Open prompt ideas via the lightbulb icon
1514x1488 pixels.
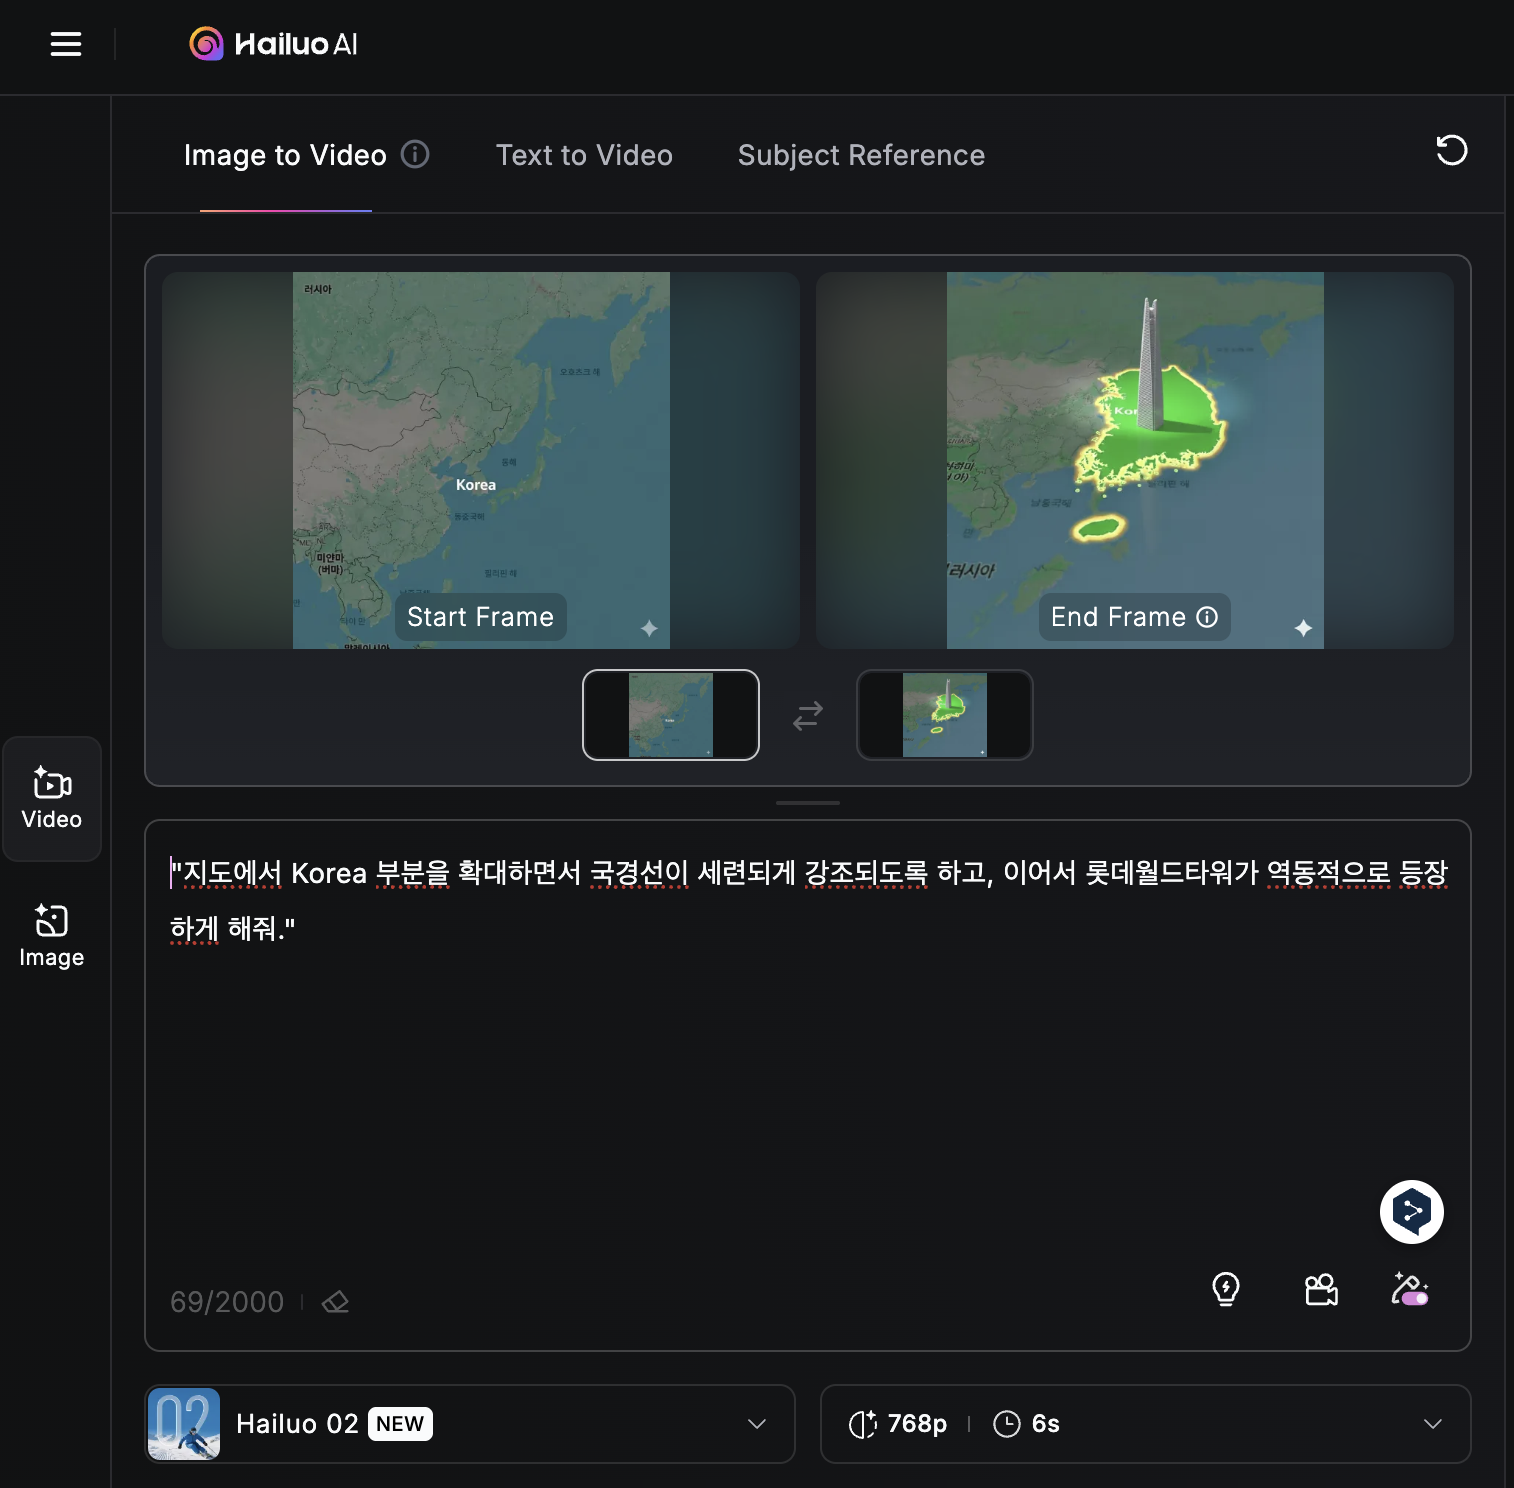coord(1227,1291)
